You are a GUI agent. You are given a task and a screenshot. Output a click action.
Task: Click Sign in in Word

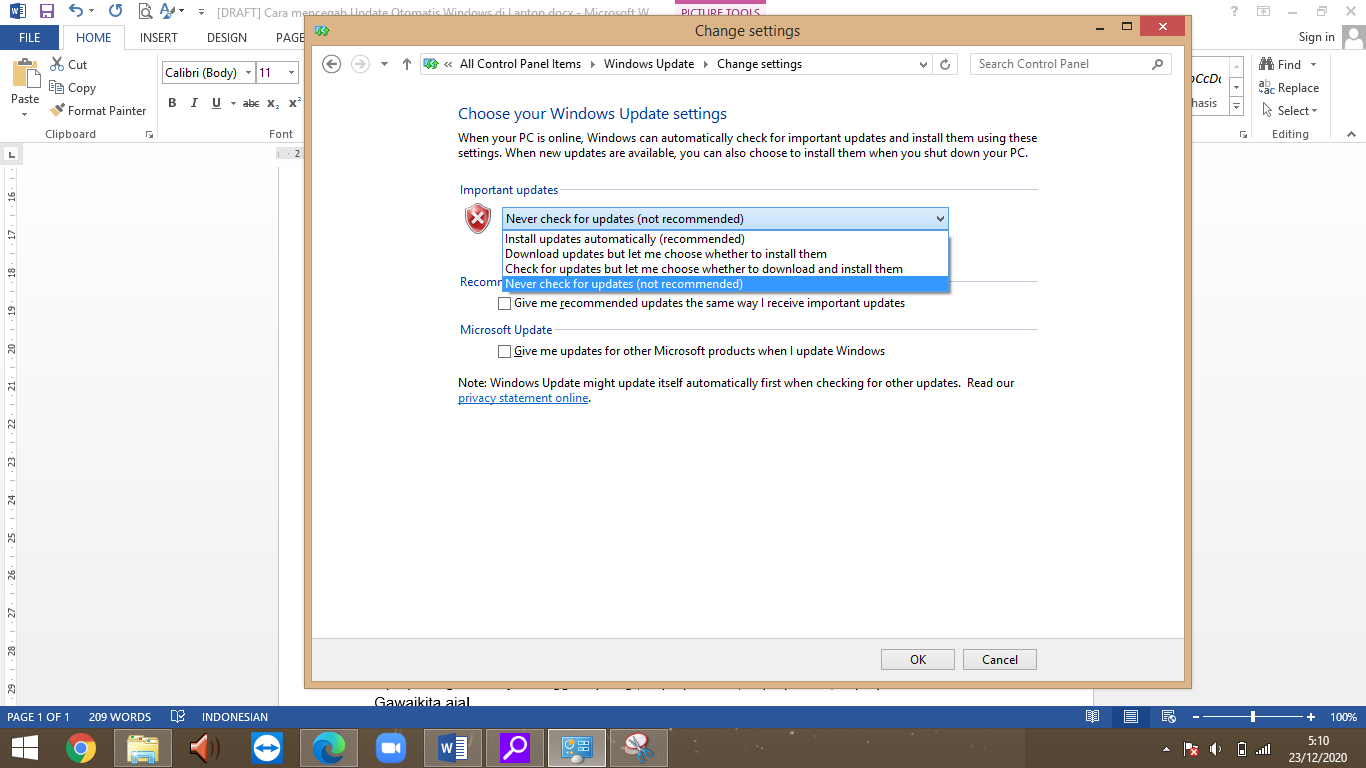point(1316,37)
